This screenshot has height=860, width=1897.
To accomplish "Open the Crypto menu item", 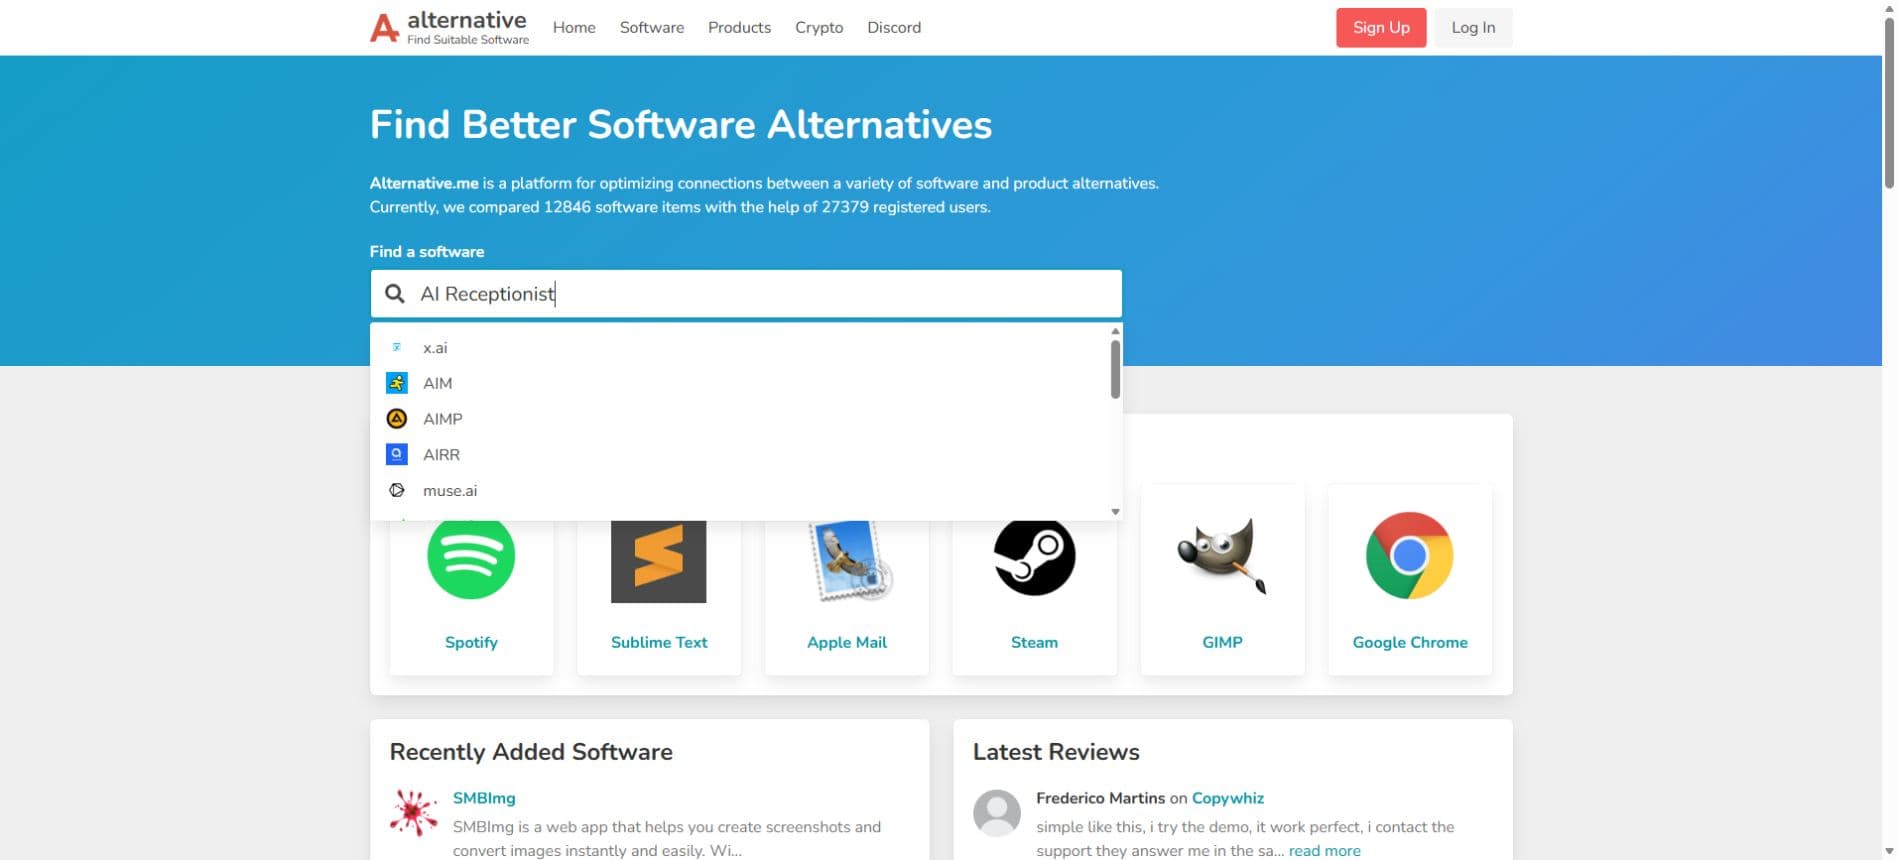I will point(819,28).
